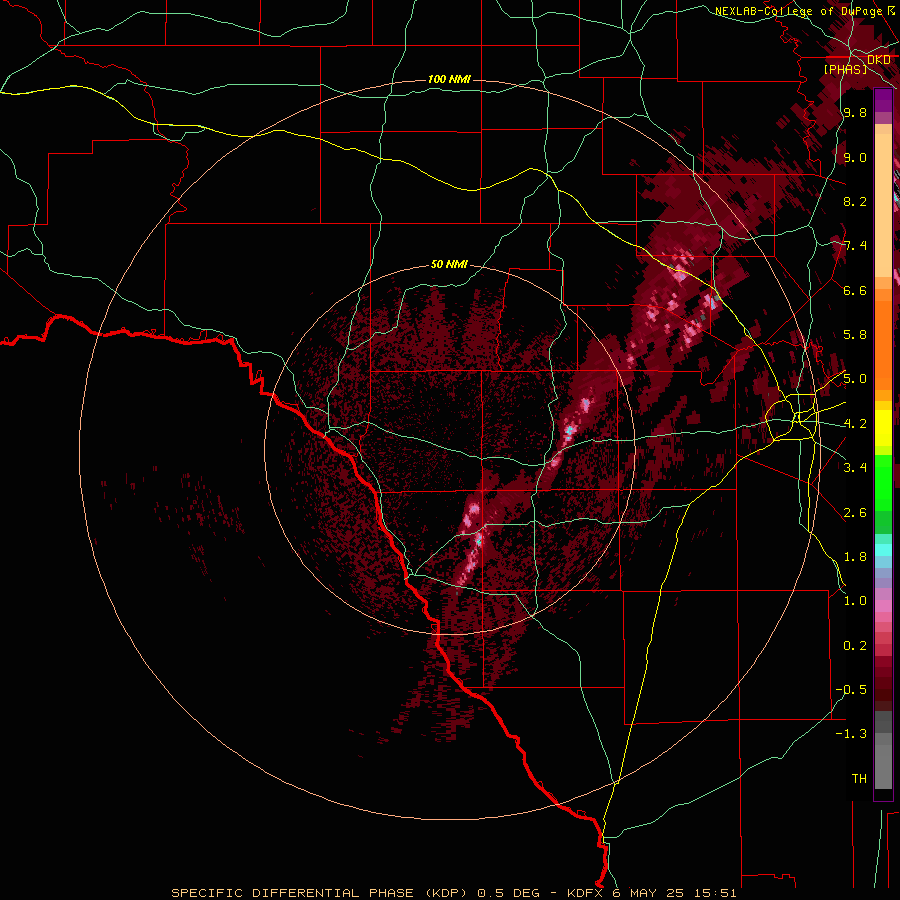Click the 6.6 scale value
This screenshot has width=900, height=900.
tap(855, 290)
